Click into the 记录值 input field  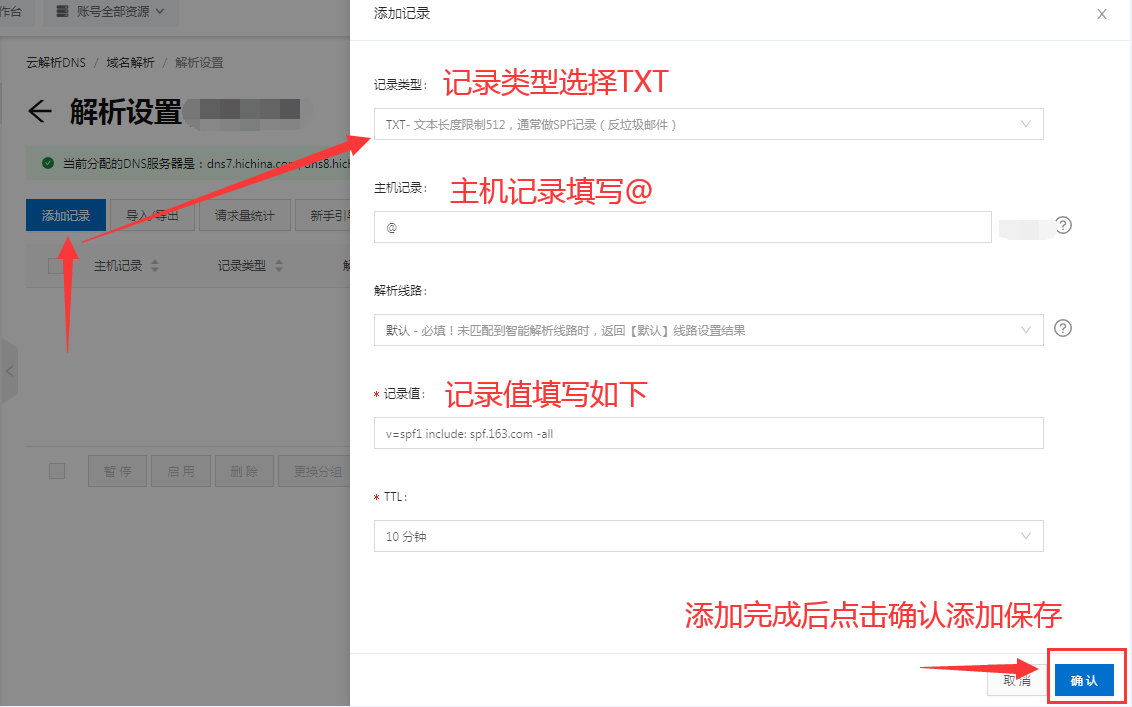(x=708, y=433)
